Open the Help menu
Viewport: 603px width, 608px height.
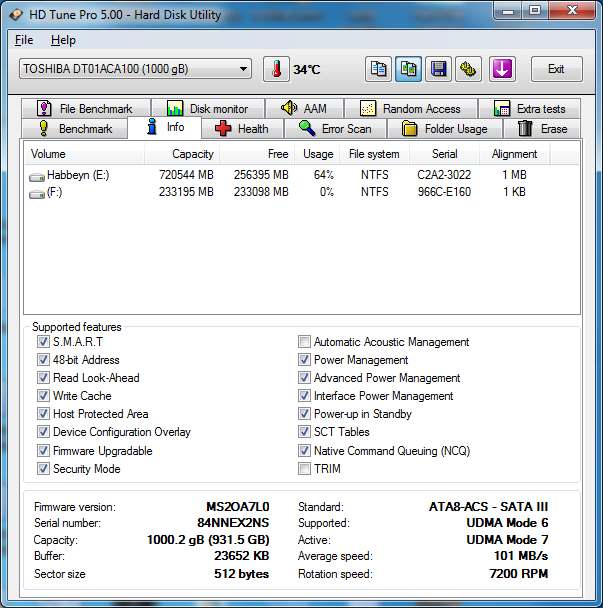(63, 40)
